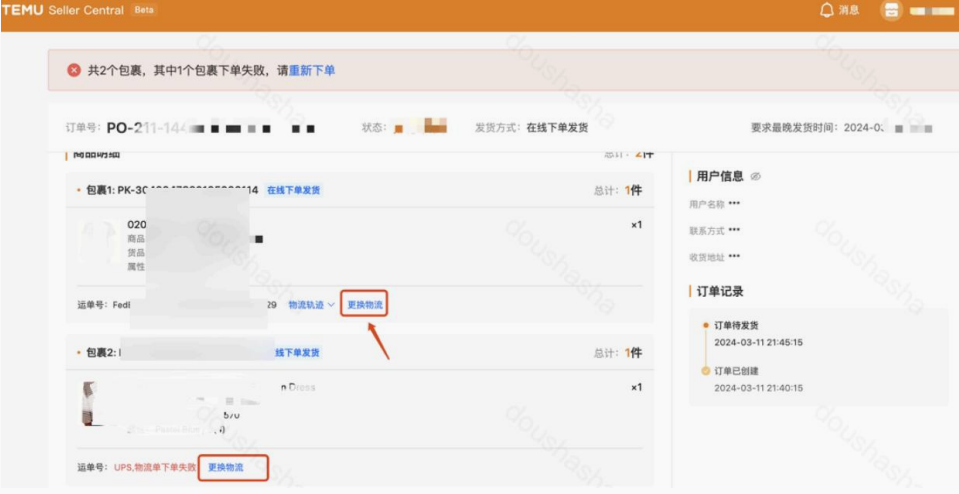Image resolution: width=959 pixels, height=494 pixels.
Task: Open package 1 product thumbnail
Action: tap(100, 243)
